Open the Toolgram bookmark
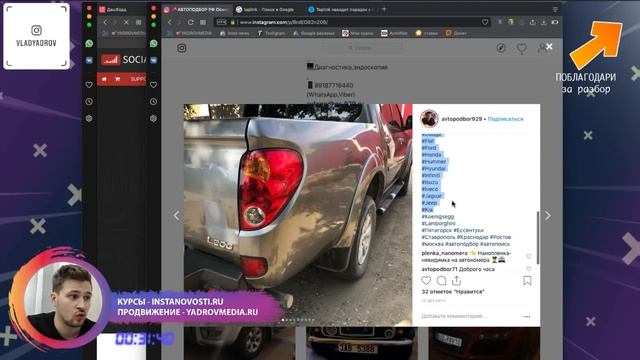640x360 pixels. (271, 33)
